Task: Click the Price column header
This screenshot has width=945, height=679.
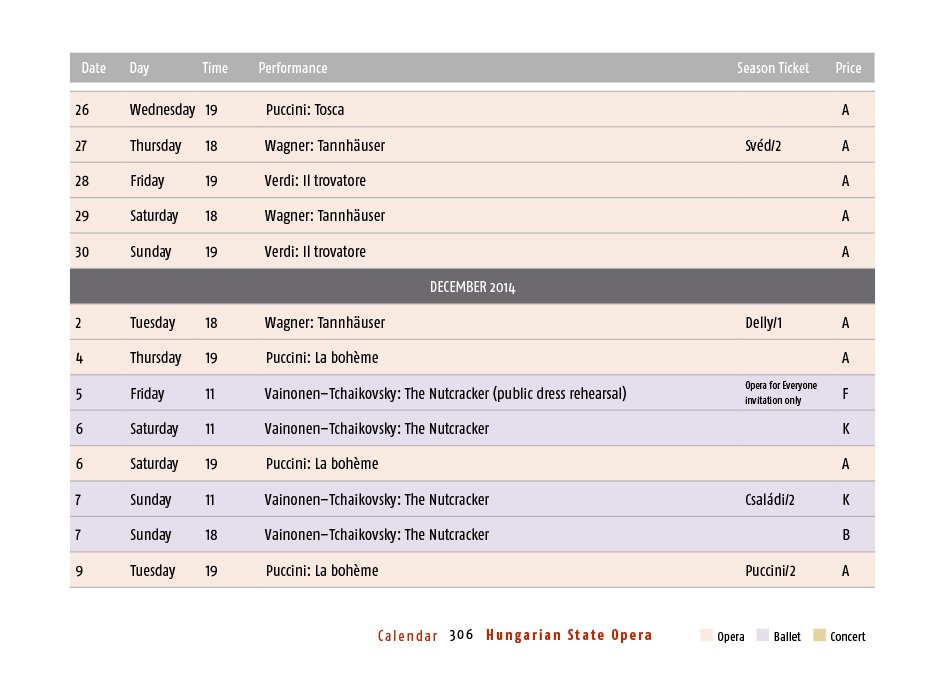Action: (848, 68)
